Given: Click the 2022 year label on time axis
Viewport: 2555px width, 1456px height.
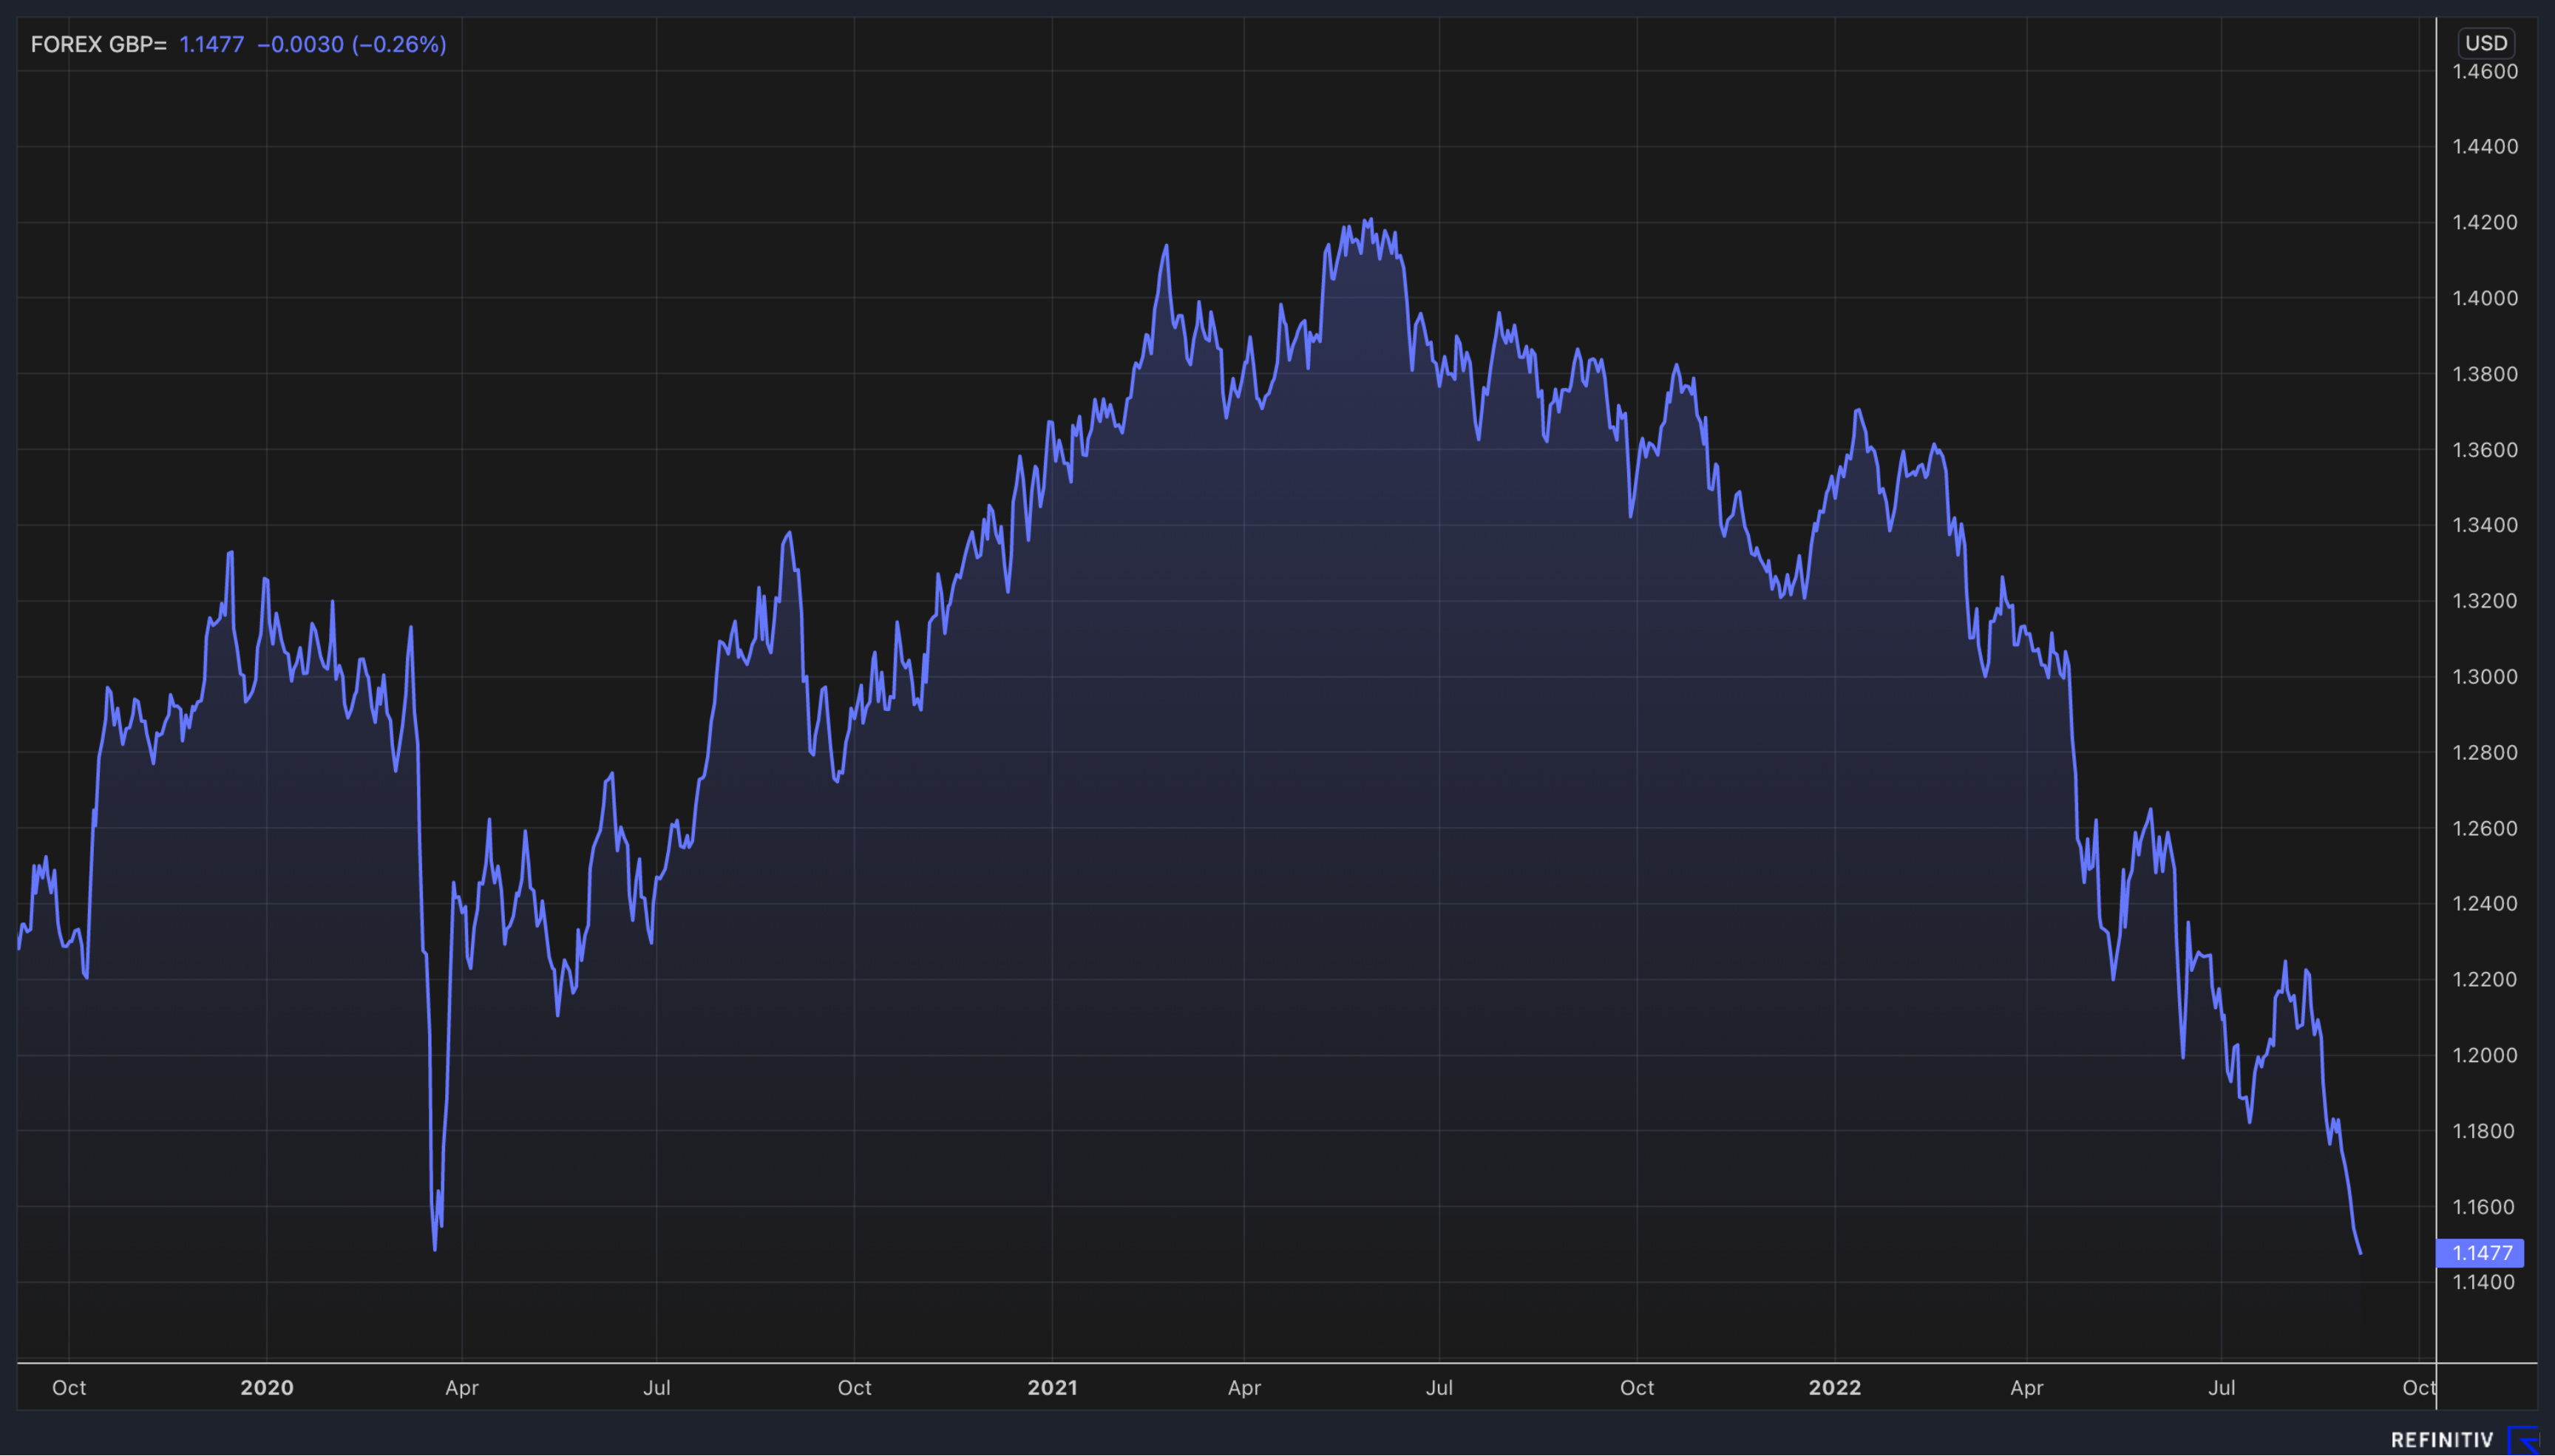Looking at the screenshot, I should (1835, 1388).
